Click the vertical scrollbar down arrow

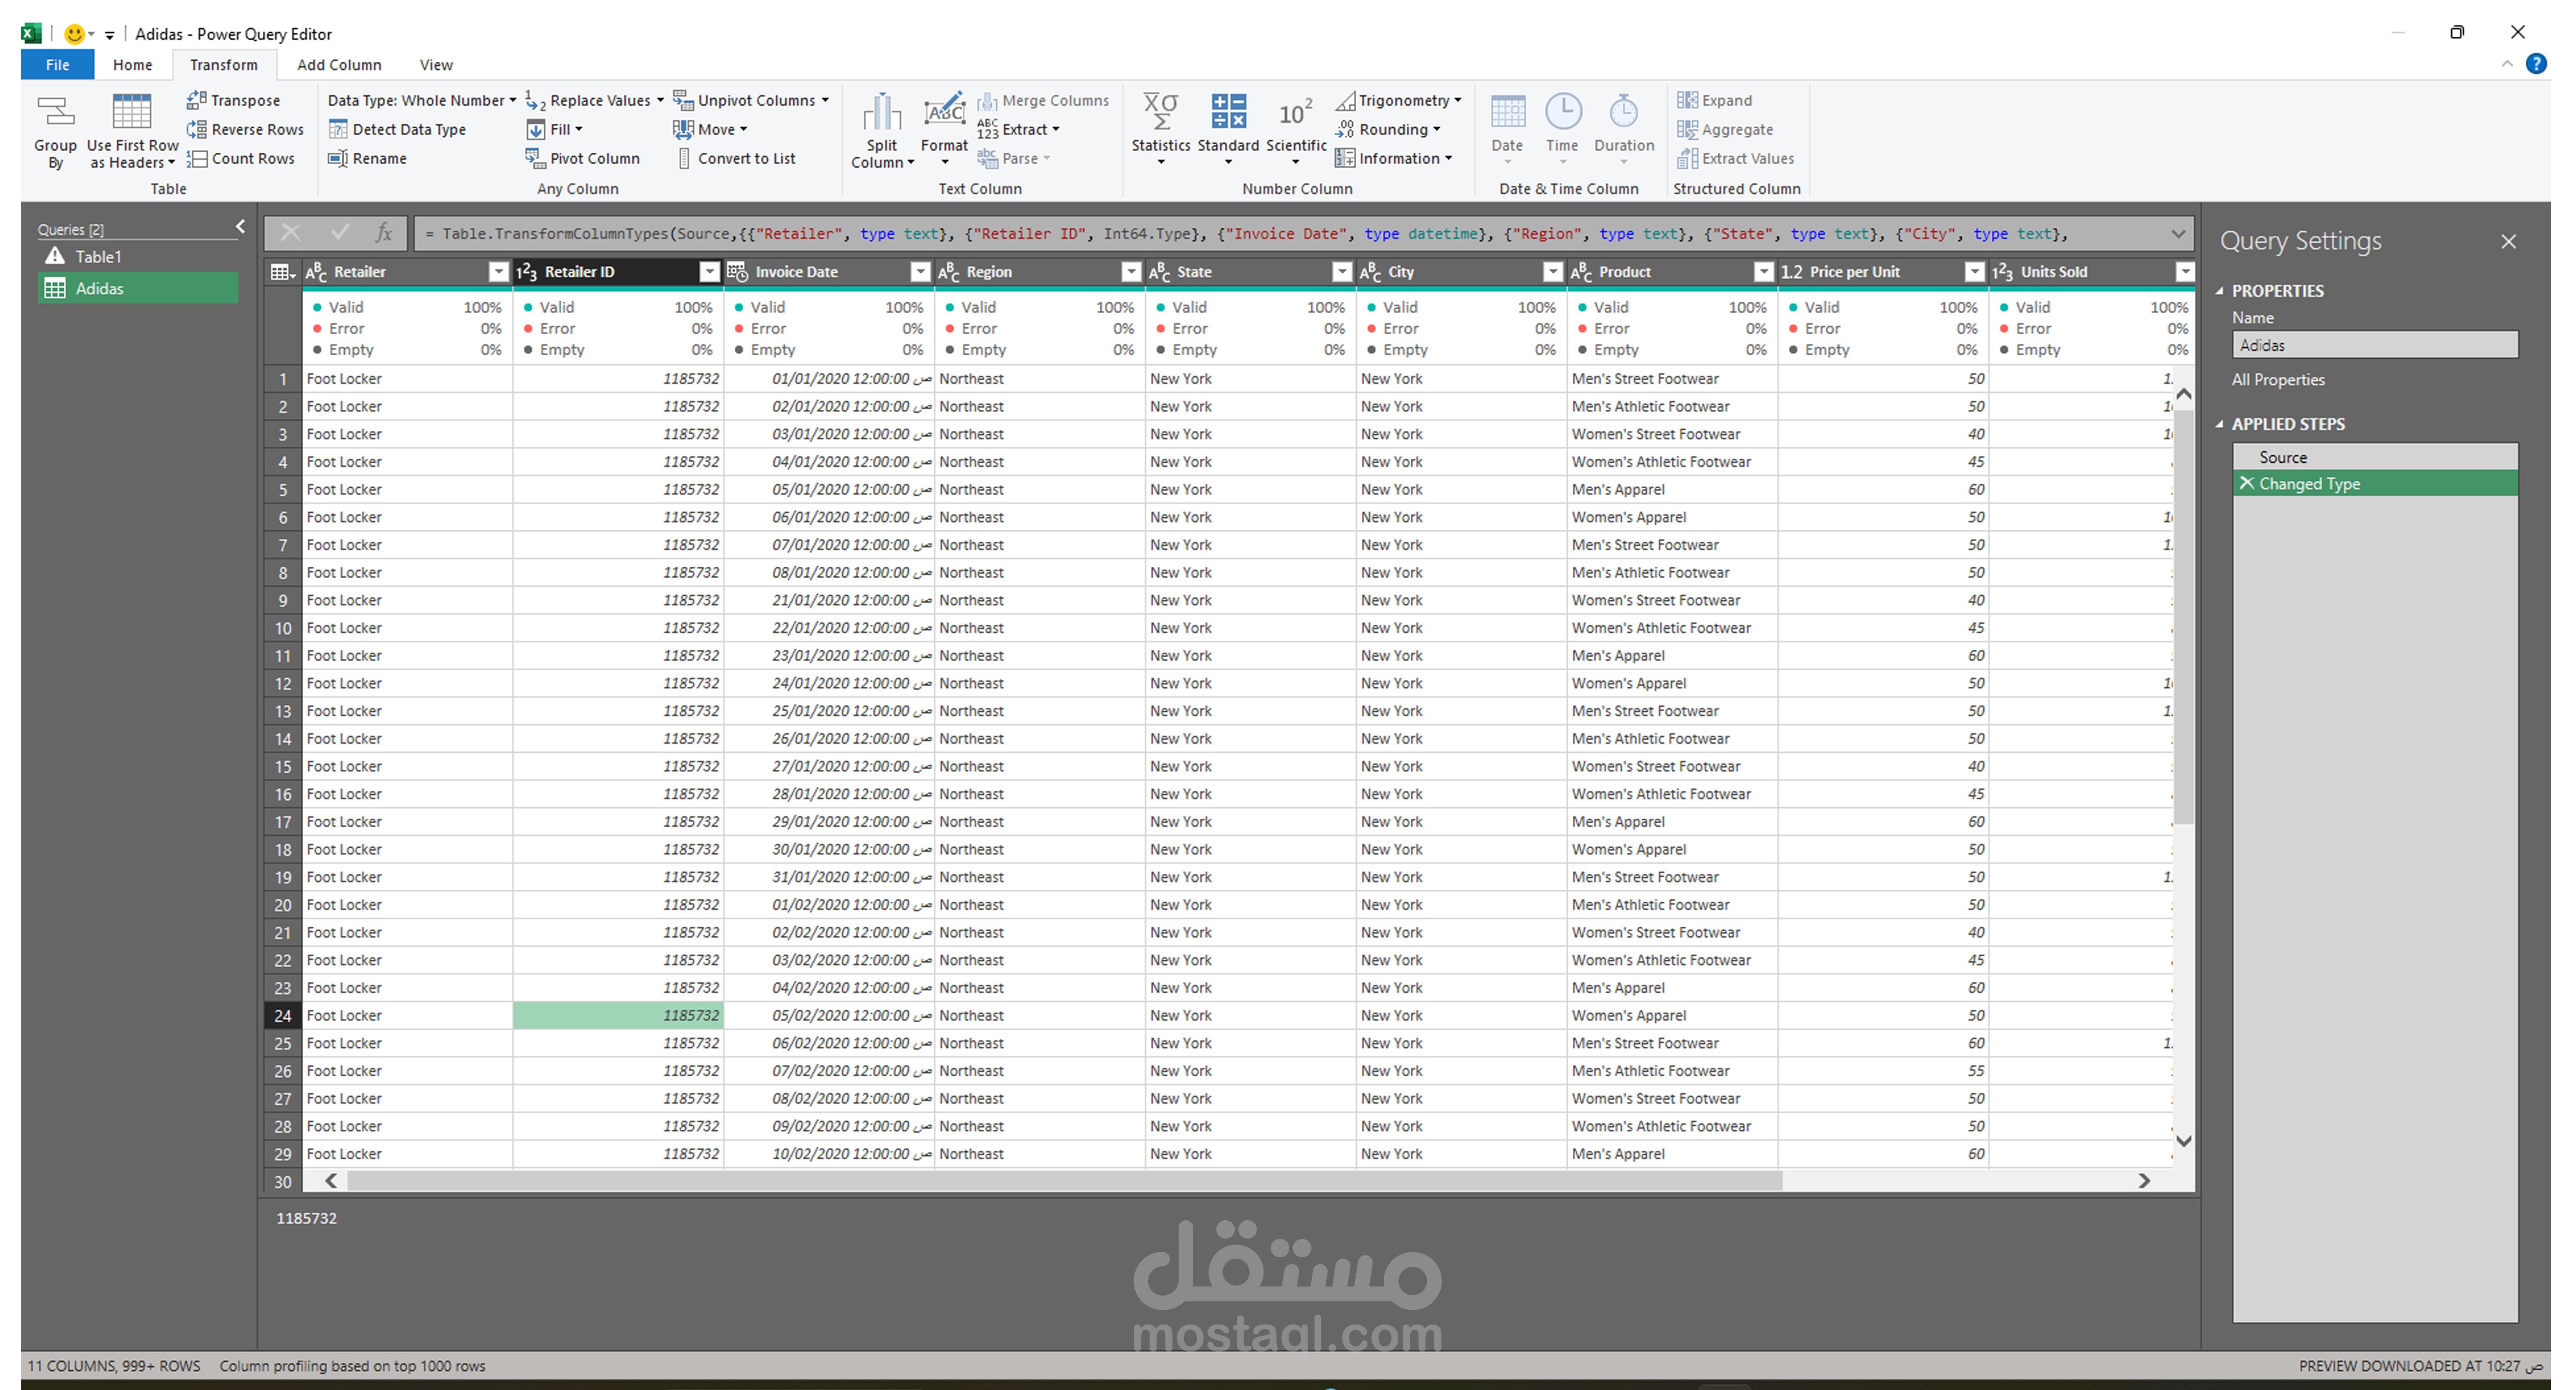pos(2184,1140)
